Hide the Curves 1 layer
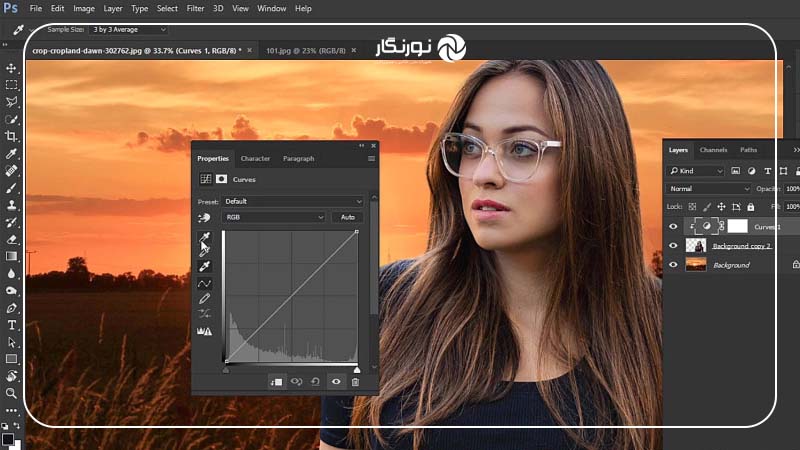Image resolution: width=800 pixels, height=450 pixels. (673, 227)
